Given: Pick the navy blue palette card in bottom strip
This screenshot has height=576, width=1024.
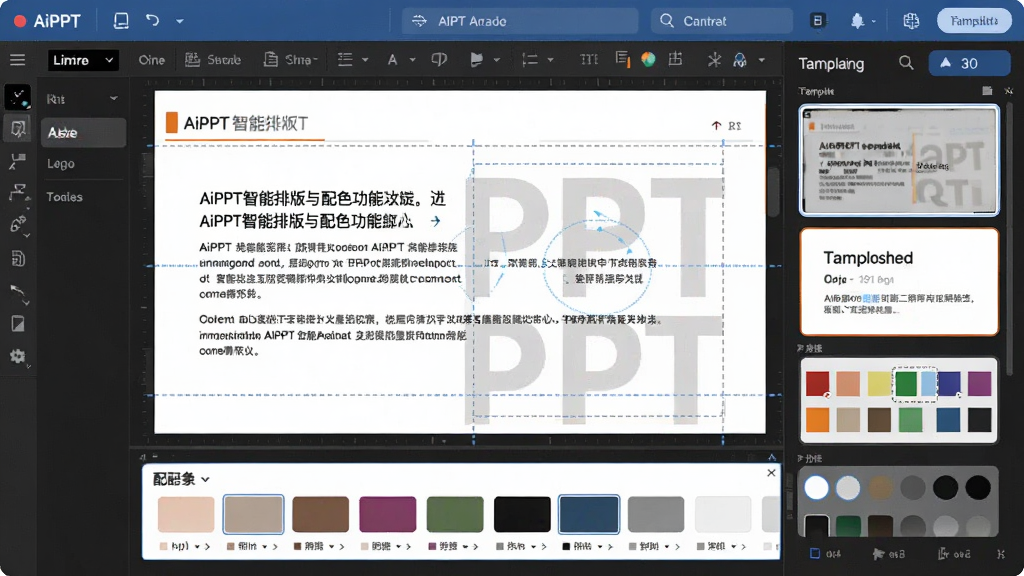Looking at the screenshot, I should point(588,514).
